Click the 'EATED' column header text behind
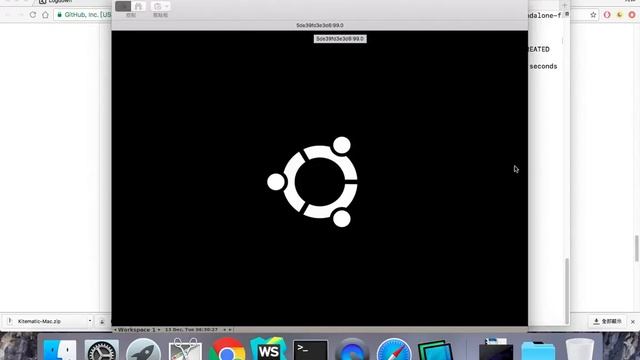The height and width of the screenshot is (360, 640). [x=539, y=49]
